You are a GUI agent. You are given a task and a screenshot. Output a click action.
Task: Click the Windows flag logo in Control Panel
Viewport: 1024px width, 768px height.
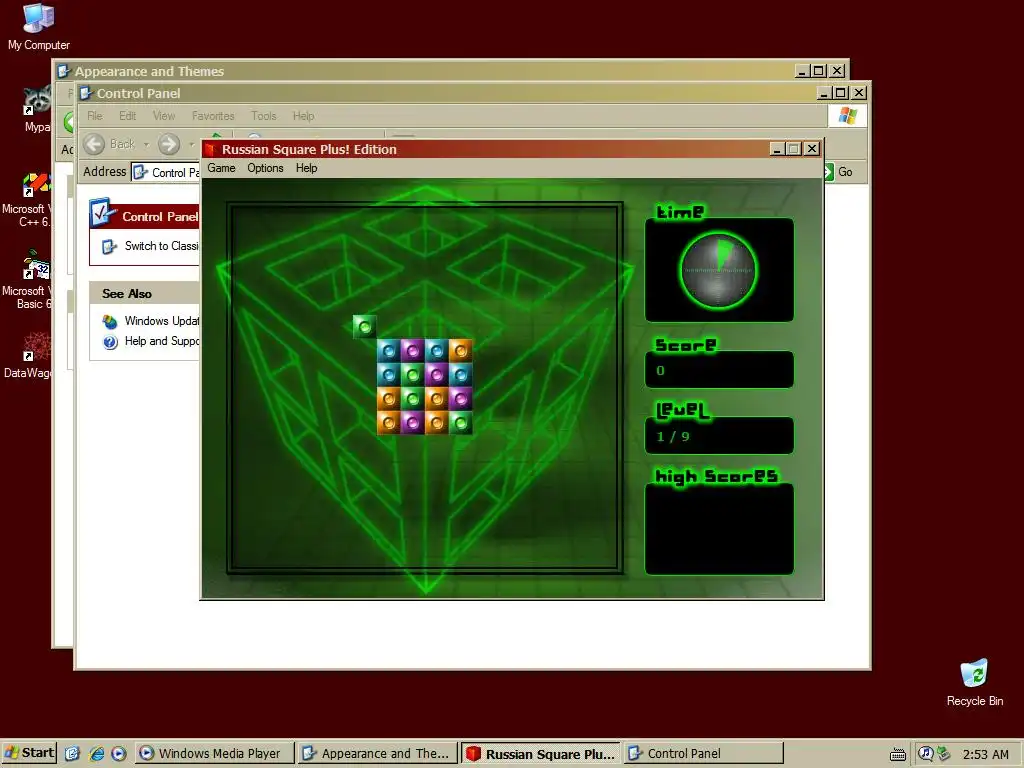(x=848, y=116)
